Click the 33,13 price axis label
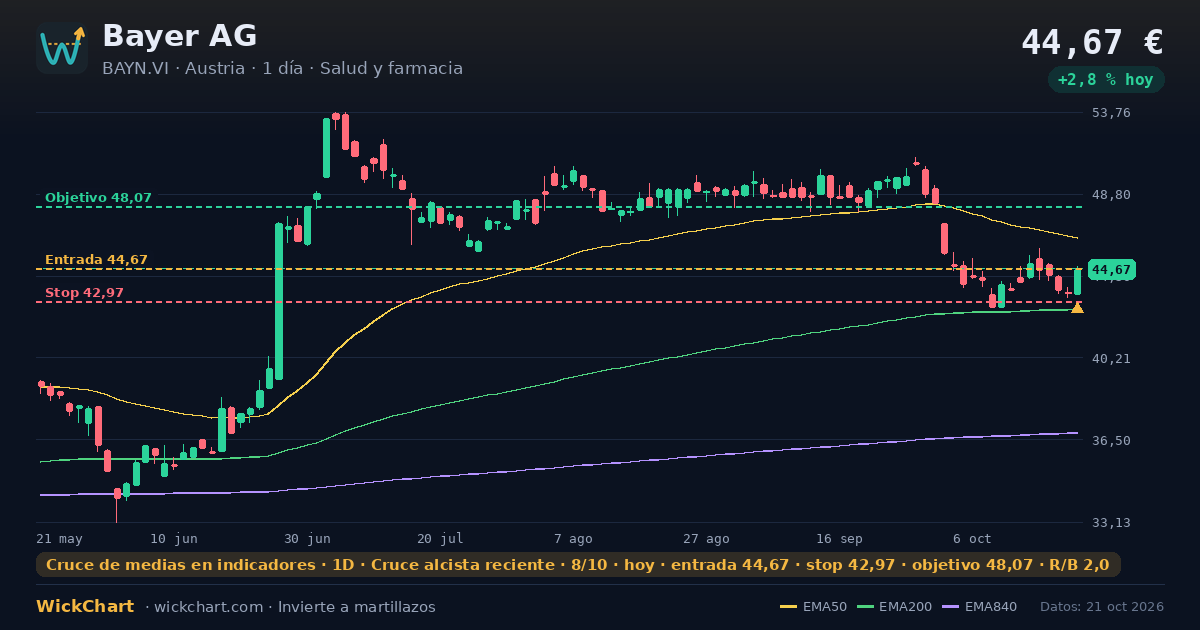The image size is (1200, 630). pyautogui.click(x=1111, y=522)
